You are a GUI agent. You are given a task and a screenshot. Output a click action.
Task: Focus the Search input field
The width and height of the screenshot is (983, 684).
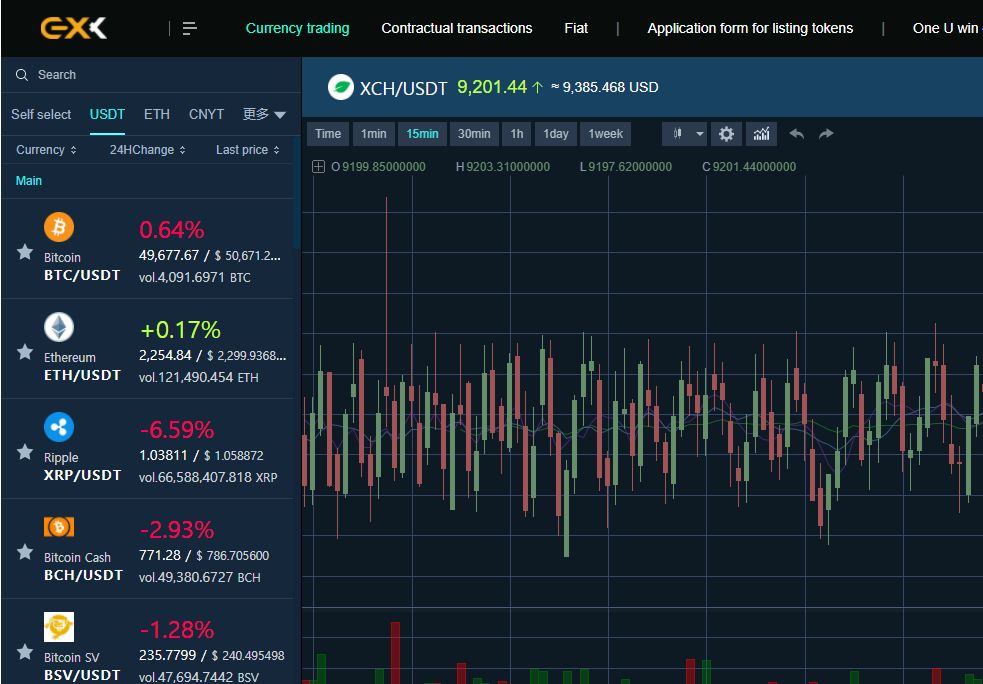tap(151, 75)
